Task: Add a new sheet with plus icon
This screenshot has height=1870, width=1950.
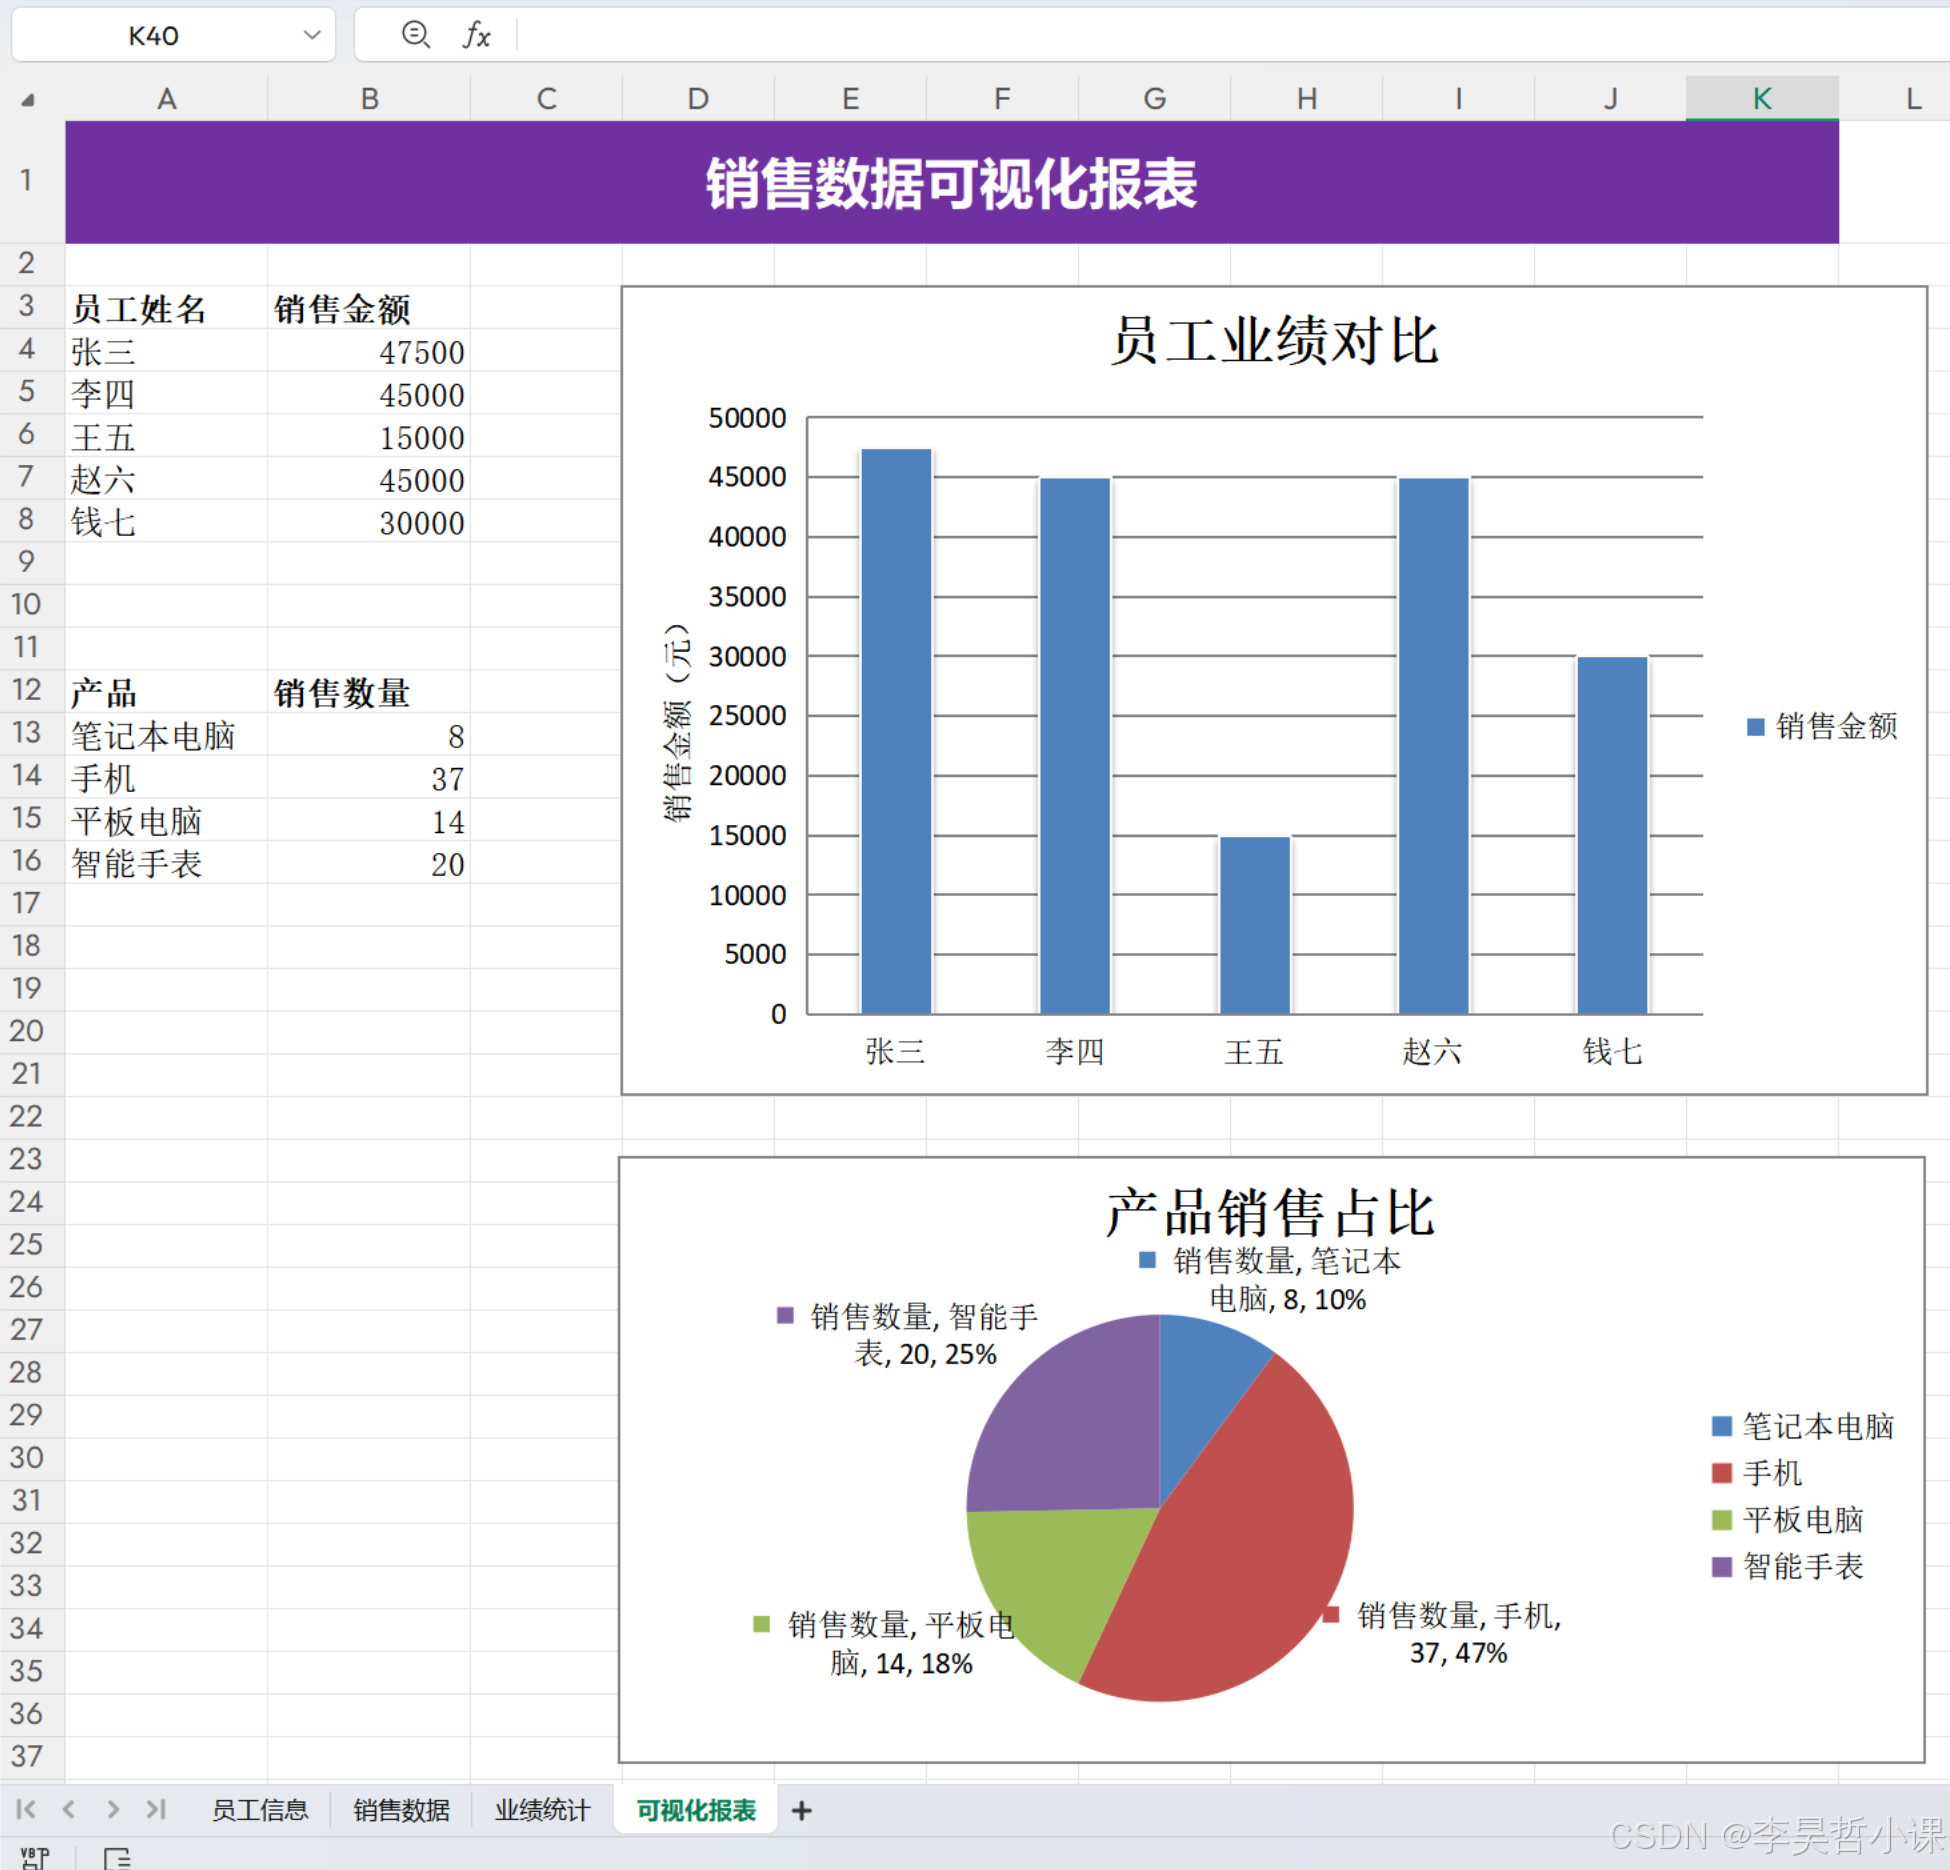Action: tap(801, 1810)
